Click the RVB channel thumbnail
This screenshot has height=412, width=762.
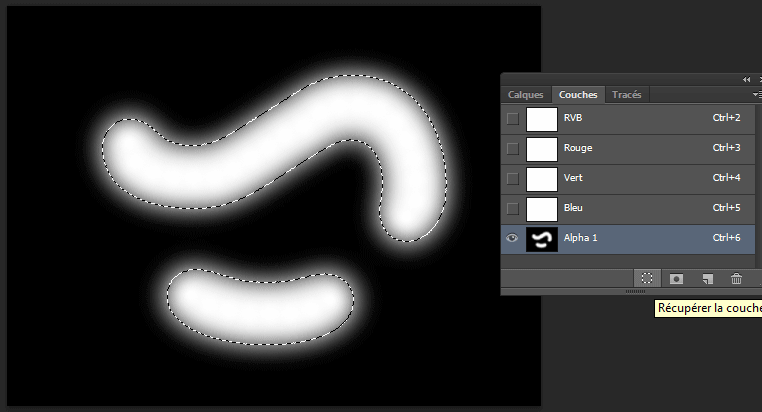coord(542,119)
